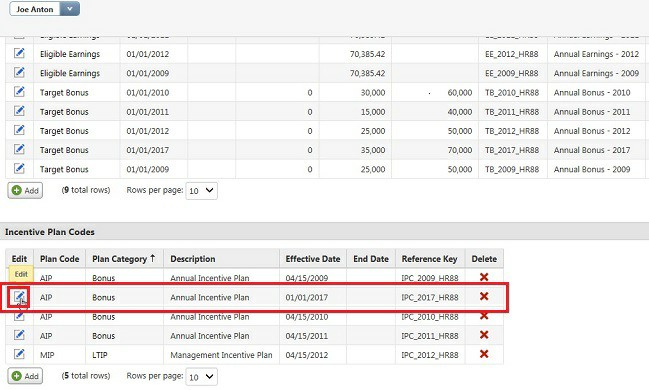
Task: Edit the MIP Management Incentive Plan row
Action: point(19,354)
